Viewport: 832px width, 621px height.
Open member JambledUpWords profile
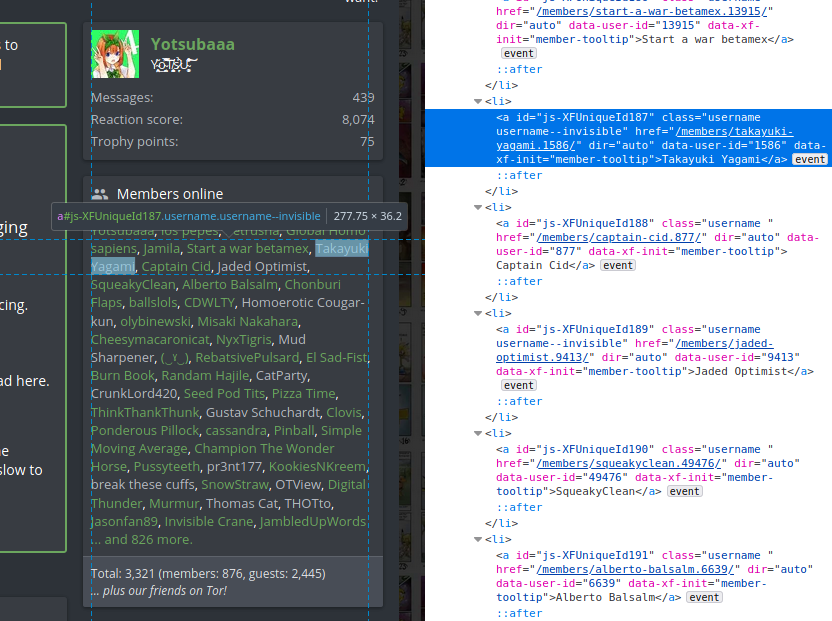(x=313, y=522)
